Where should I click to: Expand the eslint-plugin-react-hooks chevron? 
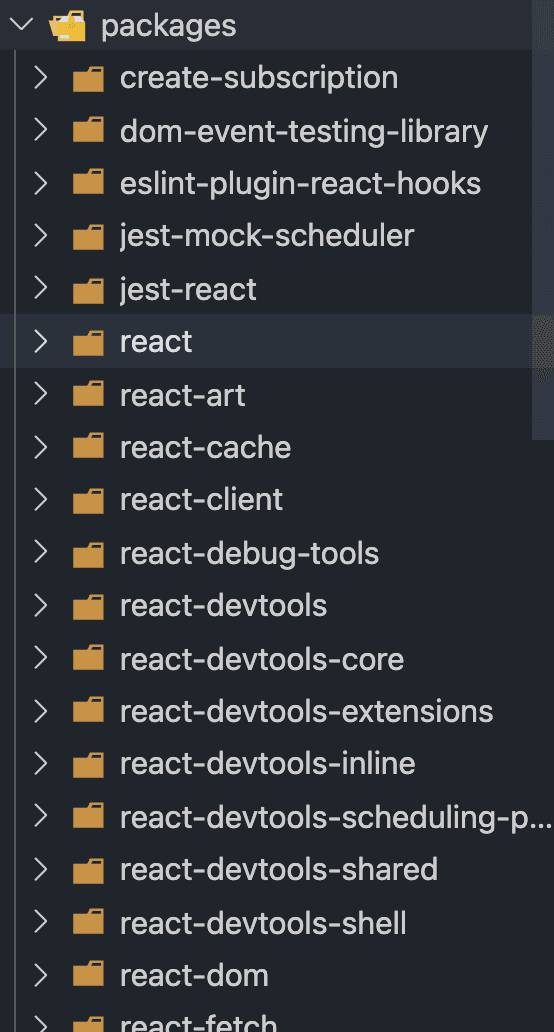40,183
